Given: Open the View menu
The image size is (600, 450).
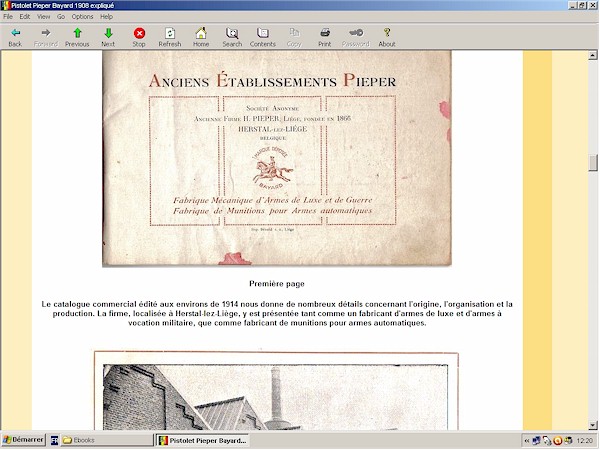Looking at the screenshot, I should point(43,17).
